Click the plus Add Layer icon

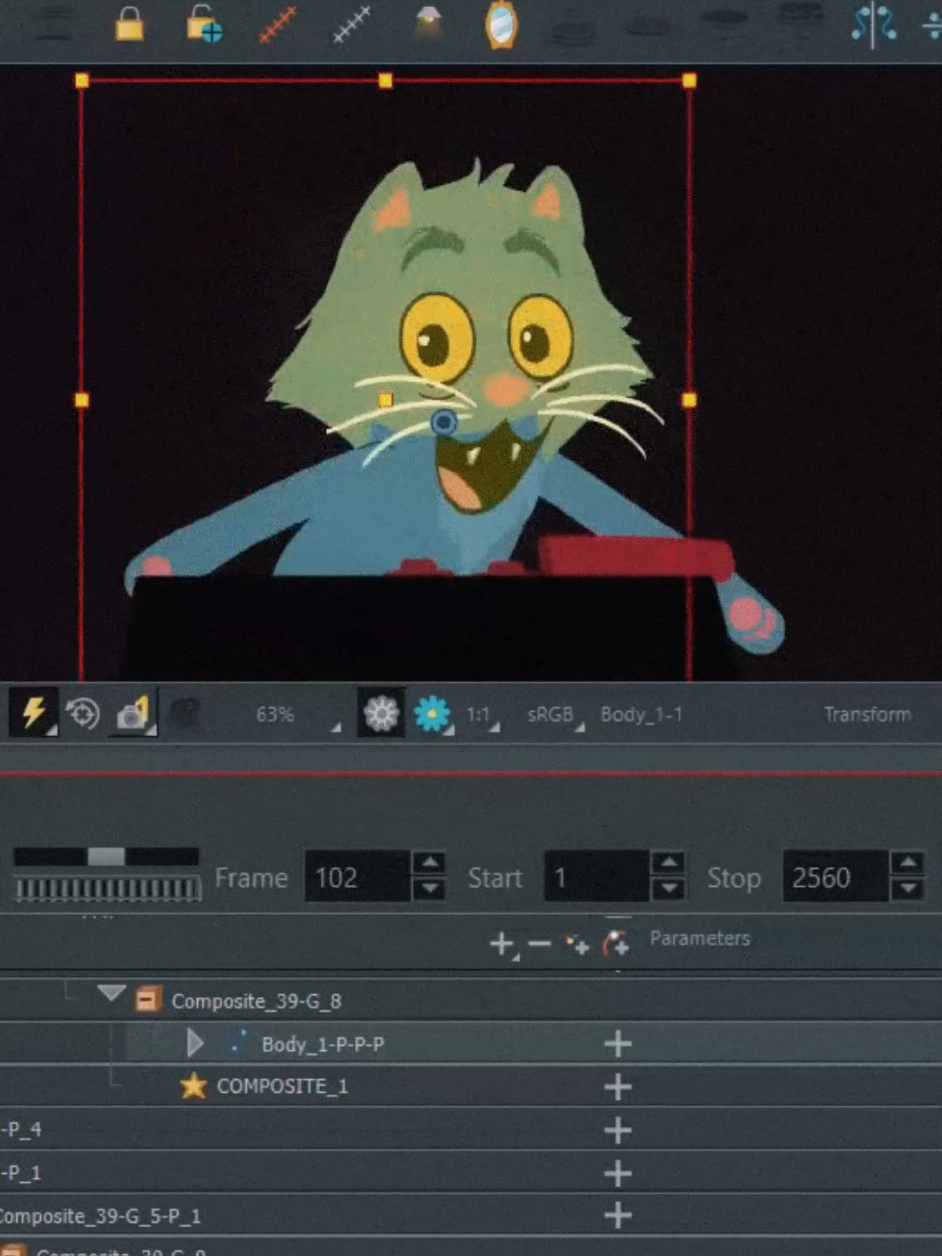point(502,943)
